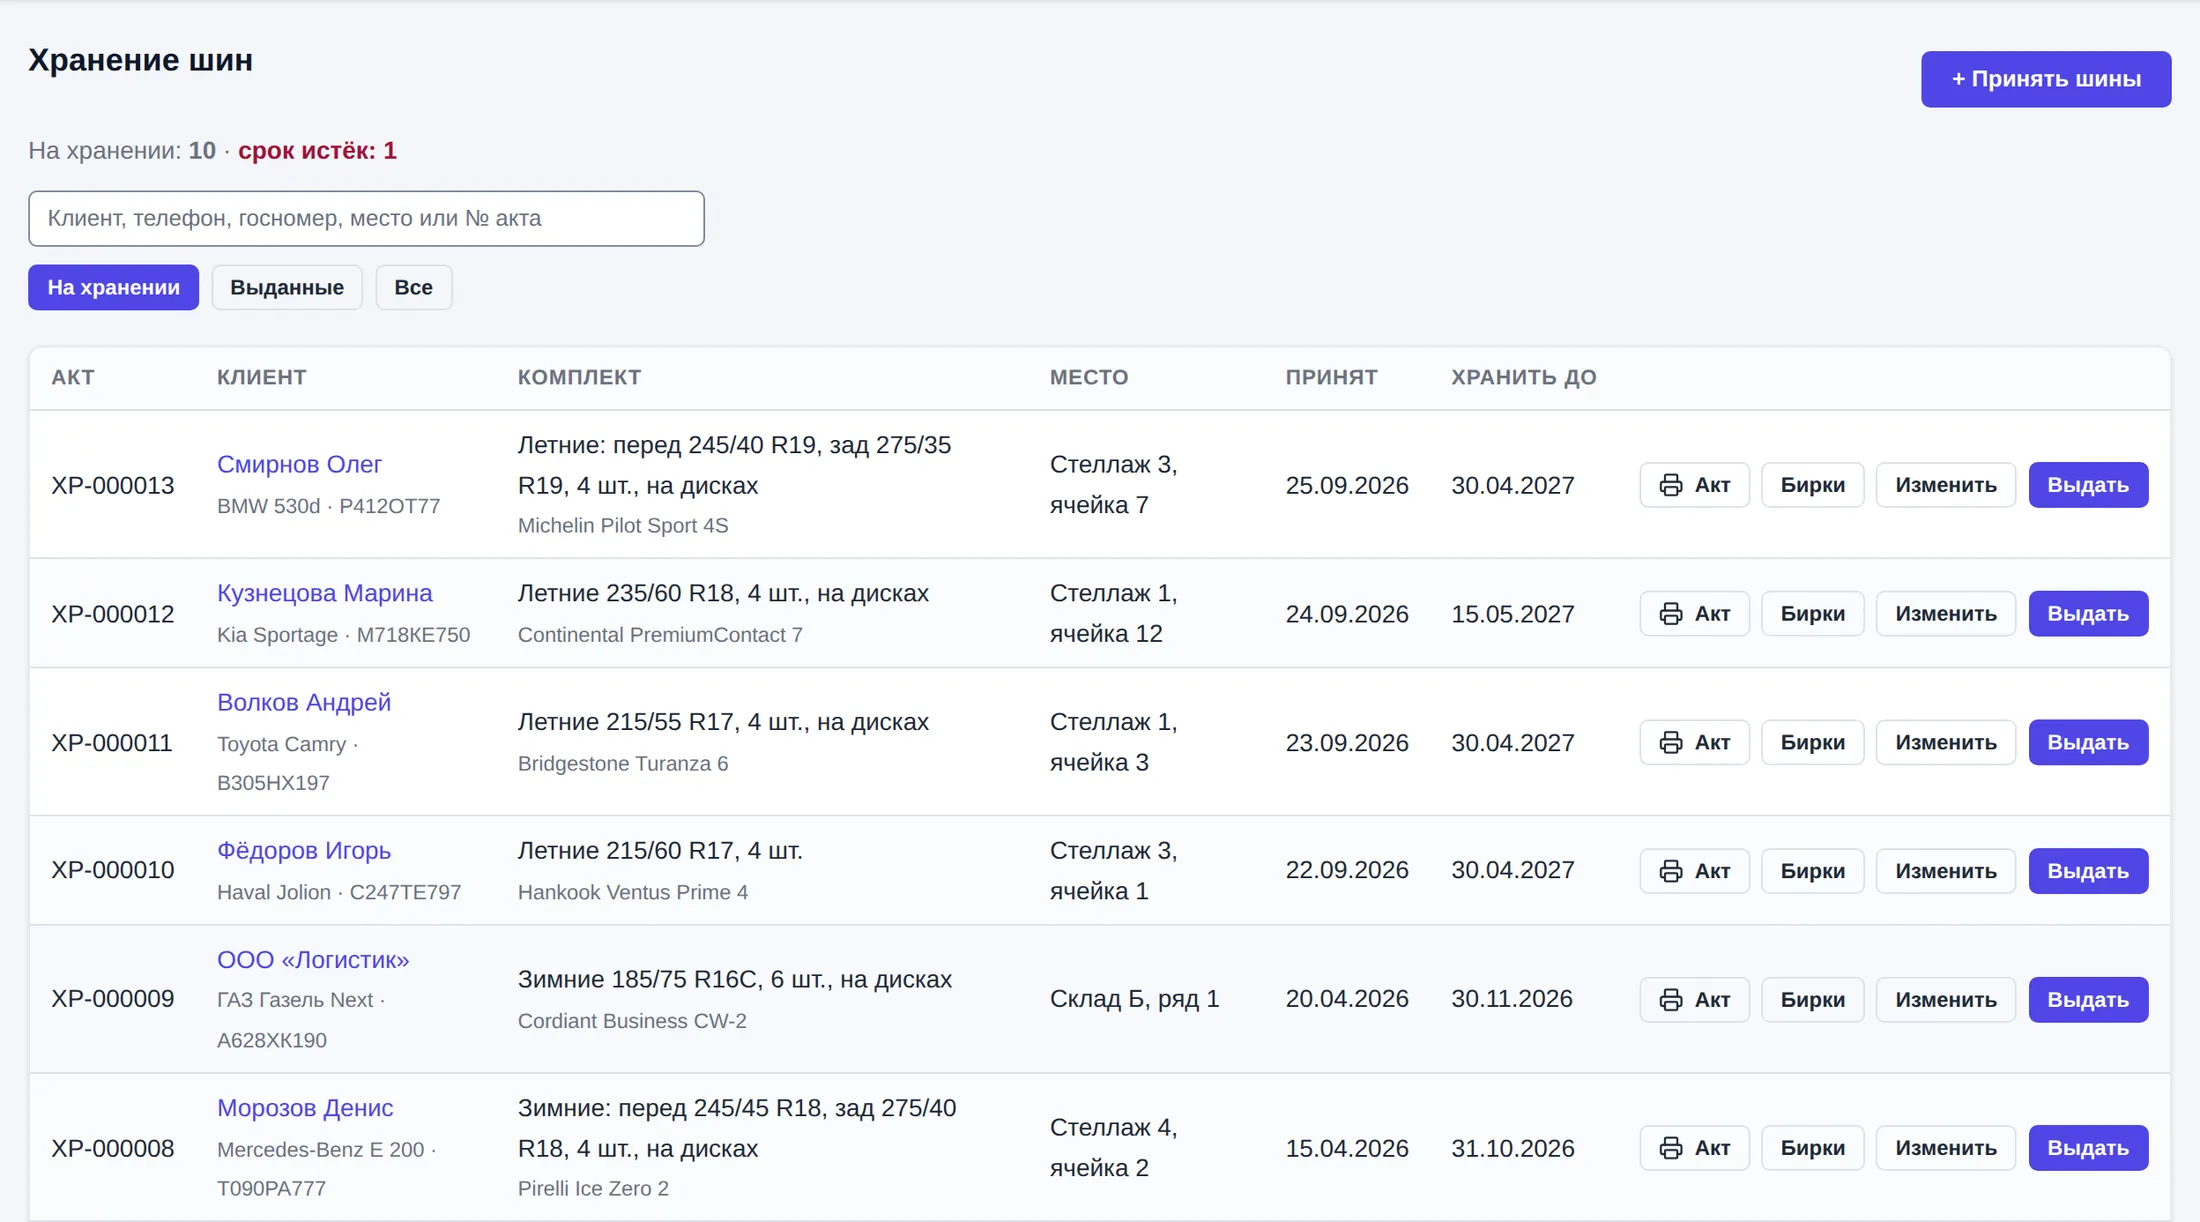Print act for XP-000010 Фёдоров Игорь

click(x=1694, y=871)
